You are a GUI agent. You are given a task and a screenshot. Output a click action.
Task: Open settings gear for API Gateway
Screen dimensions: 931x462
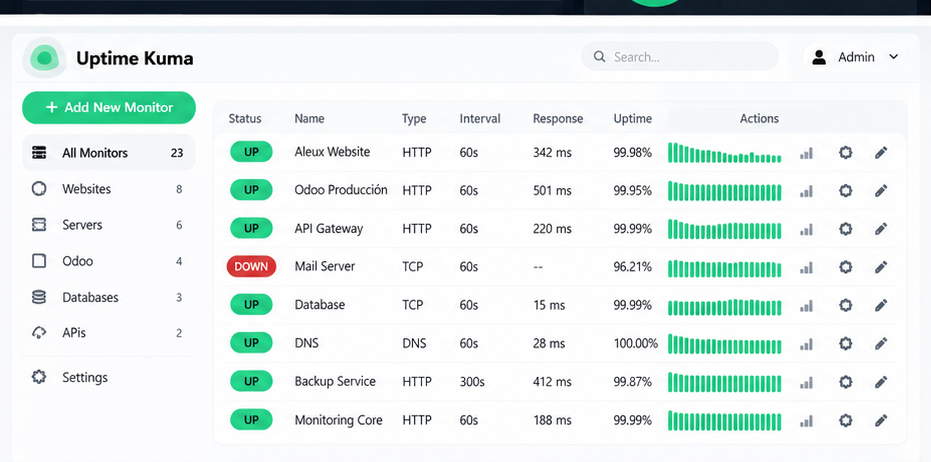[846, 229]
